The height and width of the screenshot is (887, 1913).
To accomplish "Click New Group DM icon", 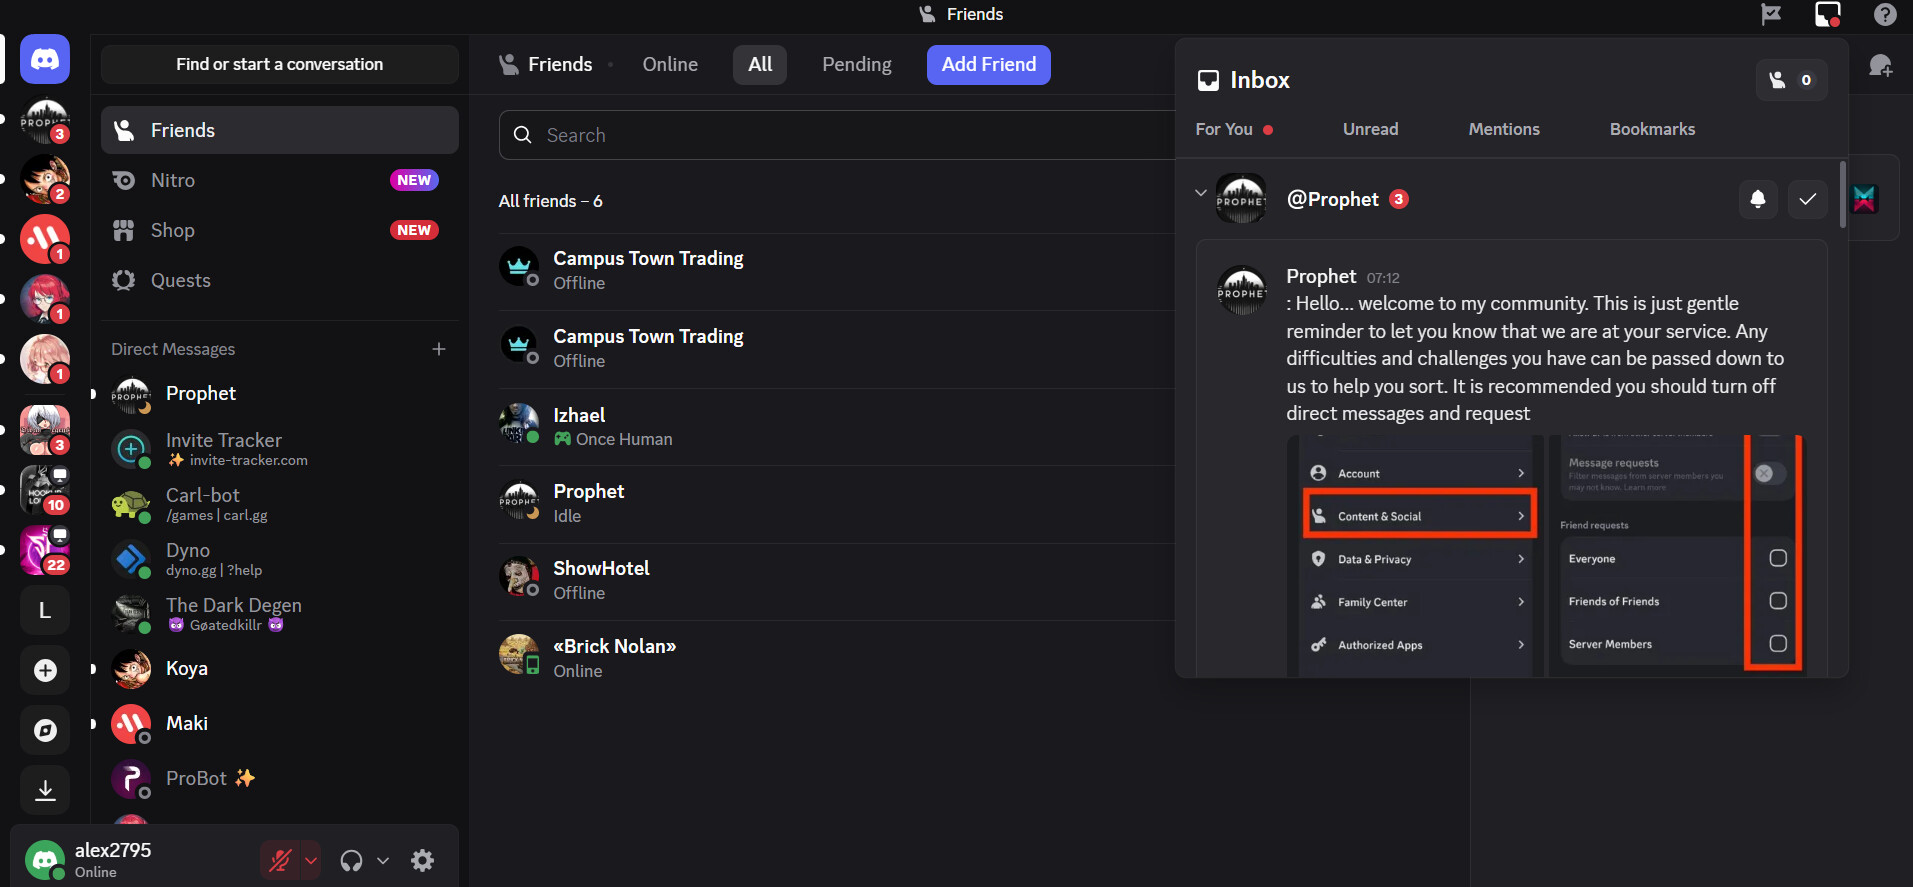I will [1880, 66].
